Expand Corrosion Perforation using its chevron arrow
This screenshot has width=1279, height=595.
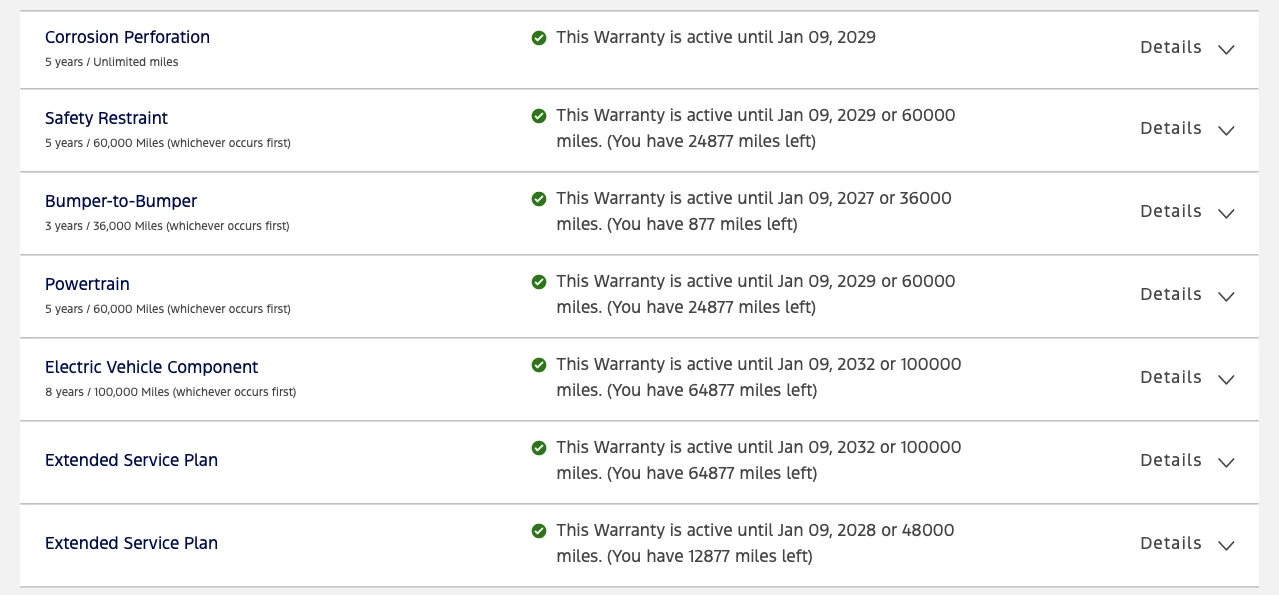pos(1226,49)
